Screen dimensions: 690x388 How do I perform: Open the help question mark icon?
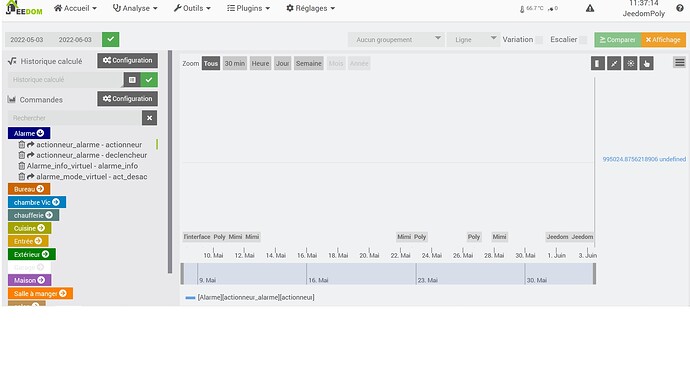pos(679,8)
